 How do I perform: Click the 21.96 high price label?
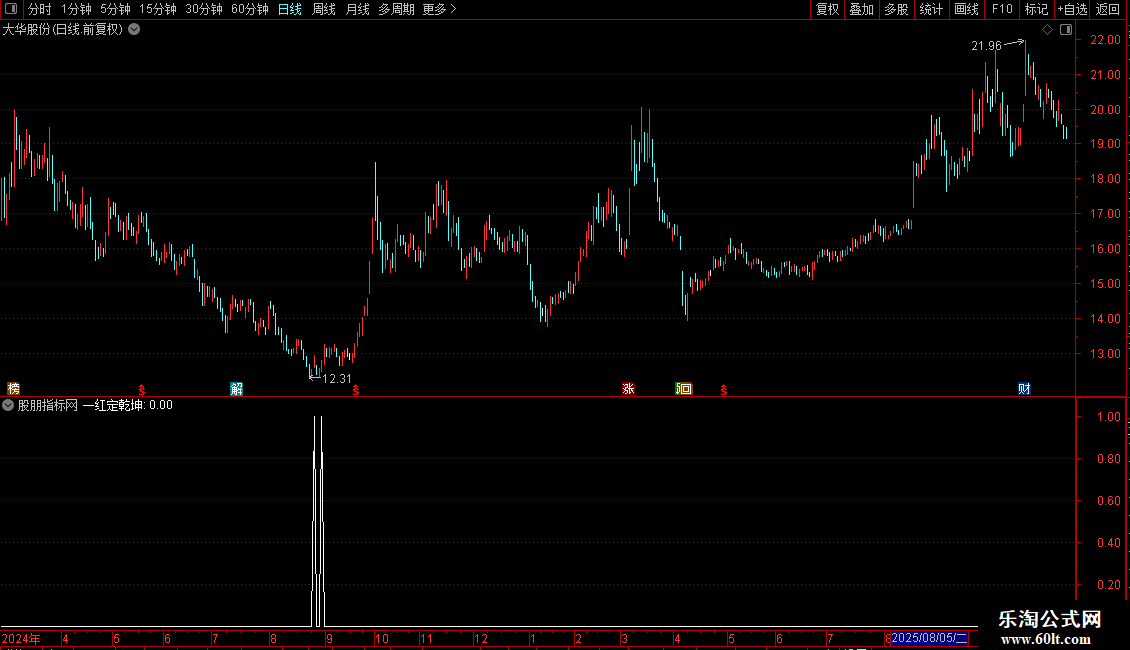[x=986, y=46]
